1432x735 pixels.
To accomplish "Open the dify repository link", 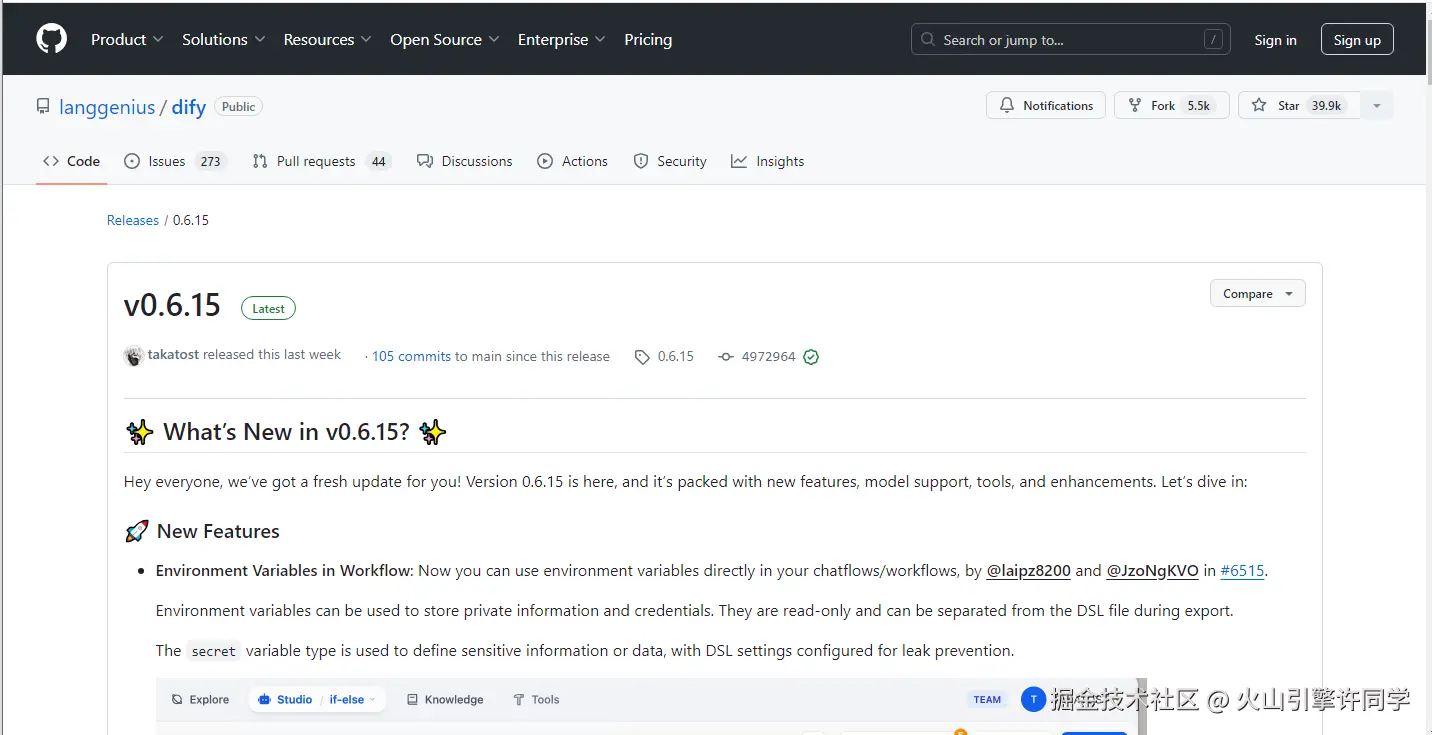I will coord(189,107).
